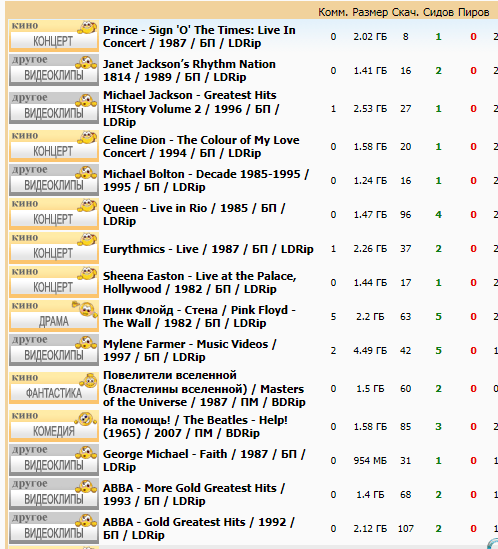Open the ABBA - Gold Greatest Hits 1992 link
Viewport: 498px width, 549px height.
(x=199, y=528)
